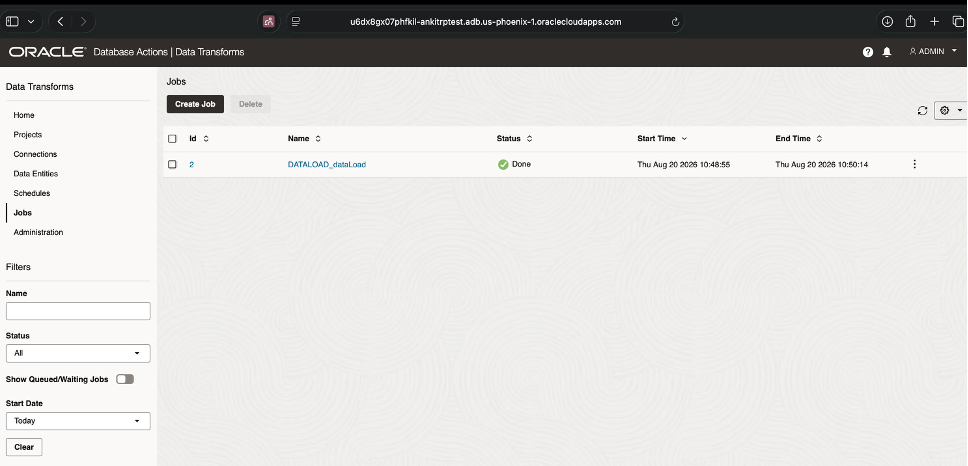This screenshot has height=466, width=968.
Task: Sort by the Id column arrows
Action: click(x=206, y=139)
